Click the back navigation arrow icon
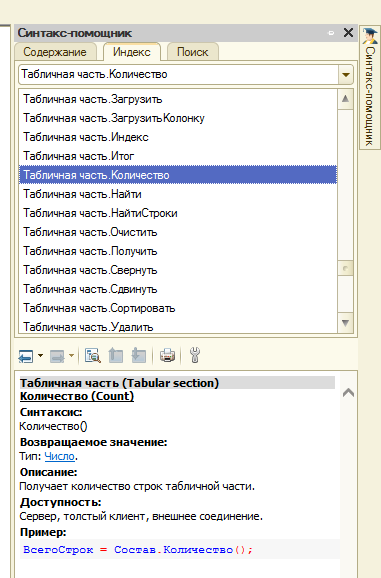Image resolution: width=381 pixels, height=578 pixels. coord(26,356)
